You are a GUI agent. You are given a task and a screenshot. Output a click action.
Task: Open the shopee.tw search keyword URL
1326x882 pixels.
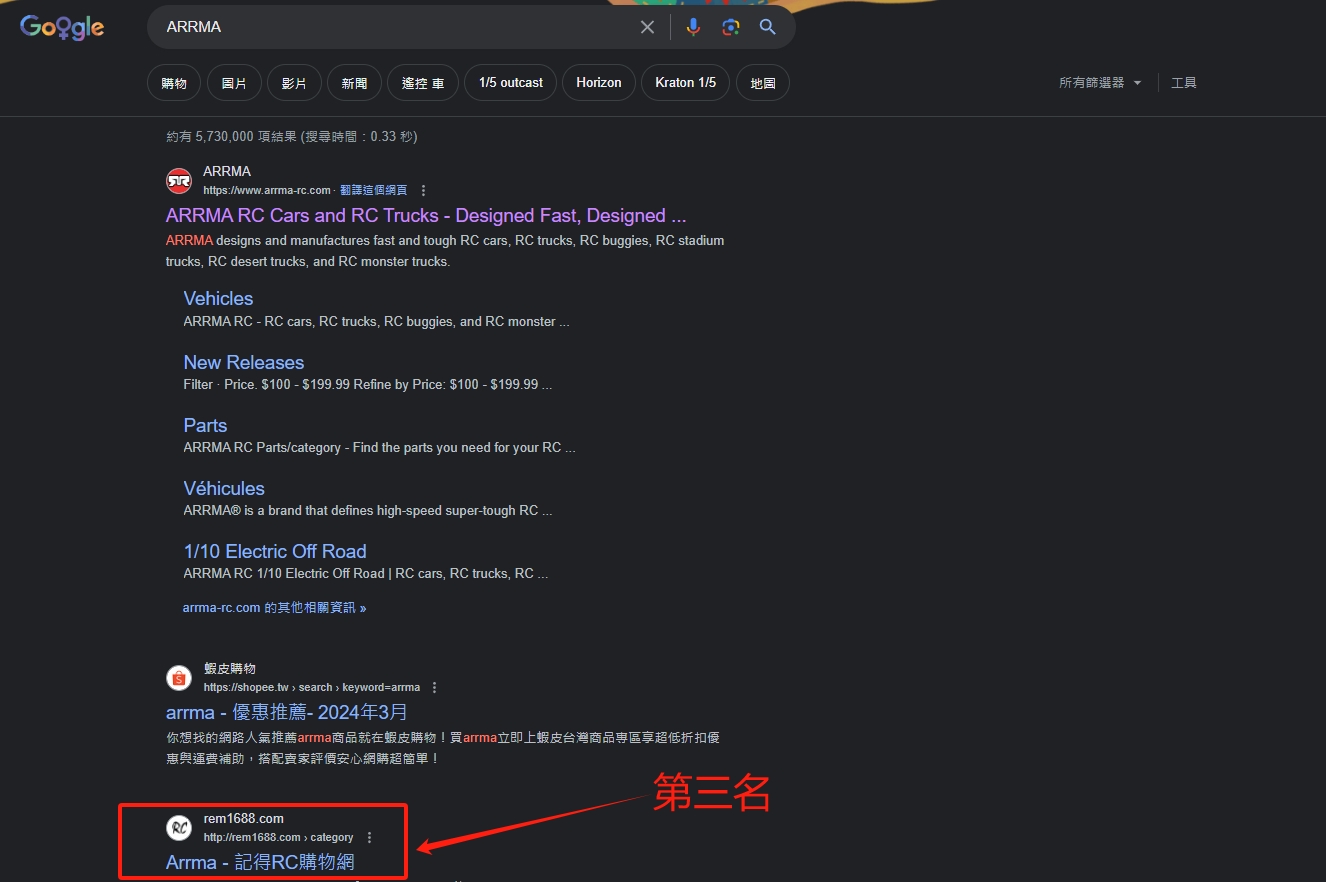[312, 687]
